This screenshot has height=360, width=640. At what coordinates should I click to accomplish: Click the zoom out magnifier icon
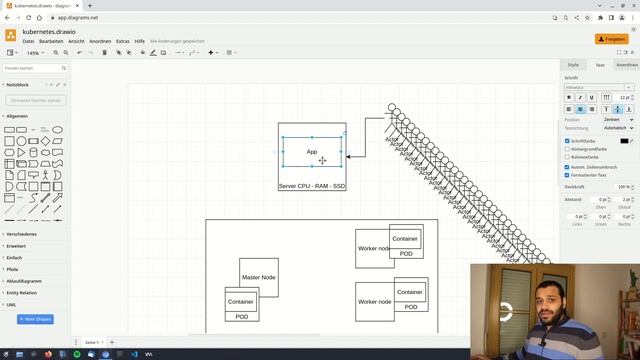(x=66, y=53)
